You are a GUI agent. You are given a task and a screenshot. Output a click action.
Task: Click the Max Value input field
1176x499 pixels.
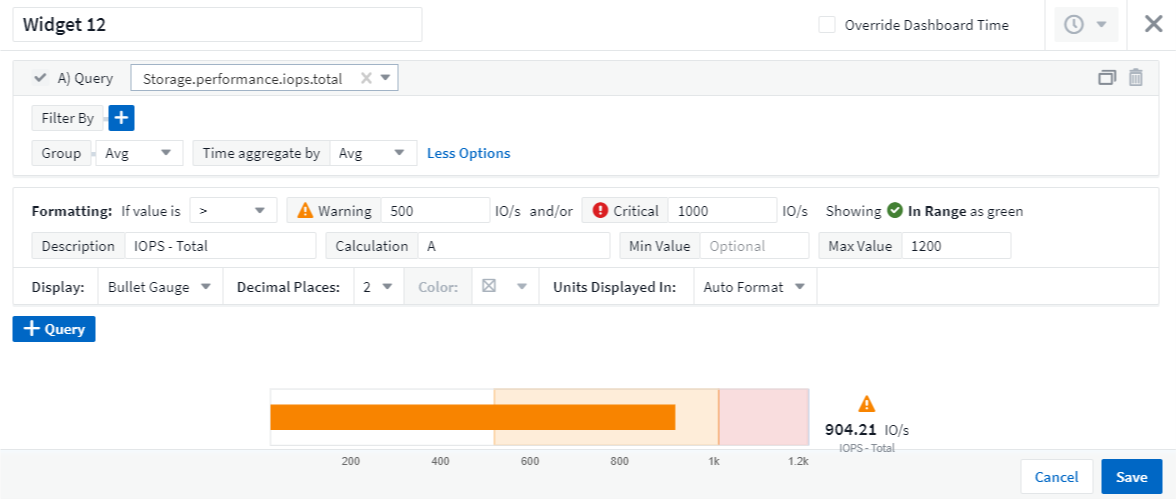(955, 246)
